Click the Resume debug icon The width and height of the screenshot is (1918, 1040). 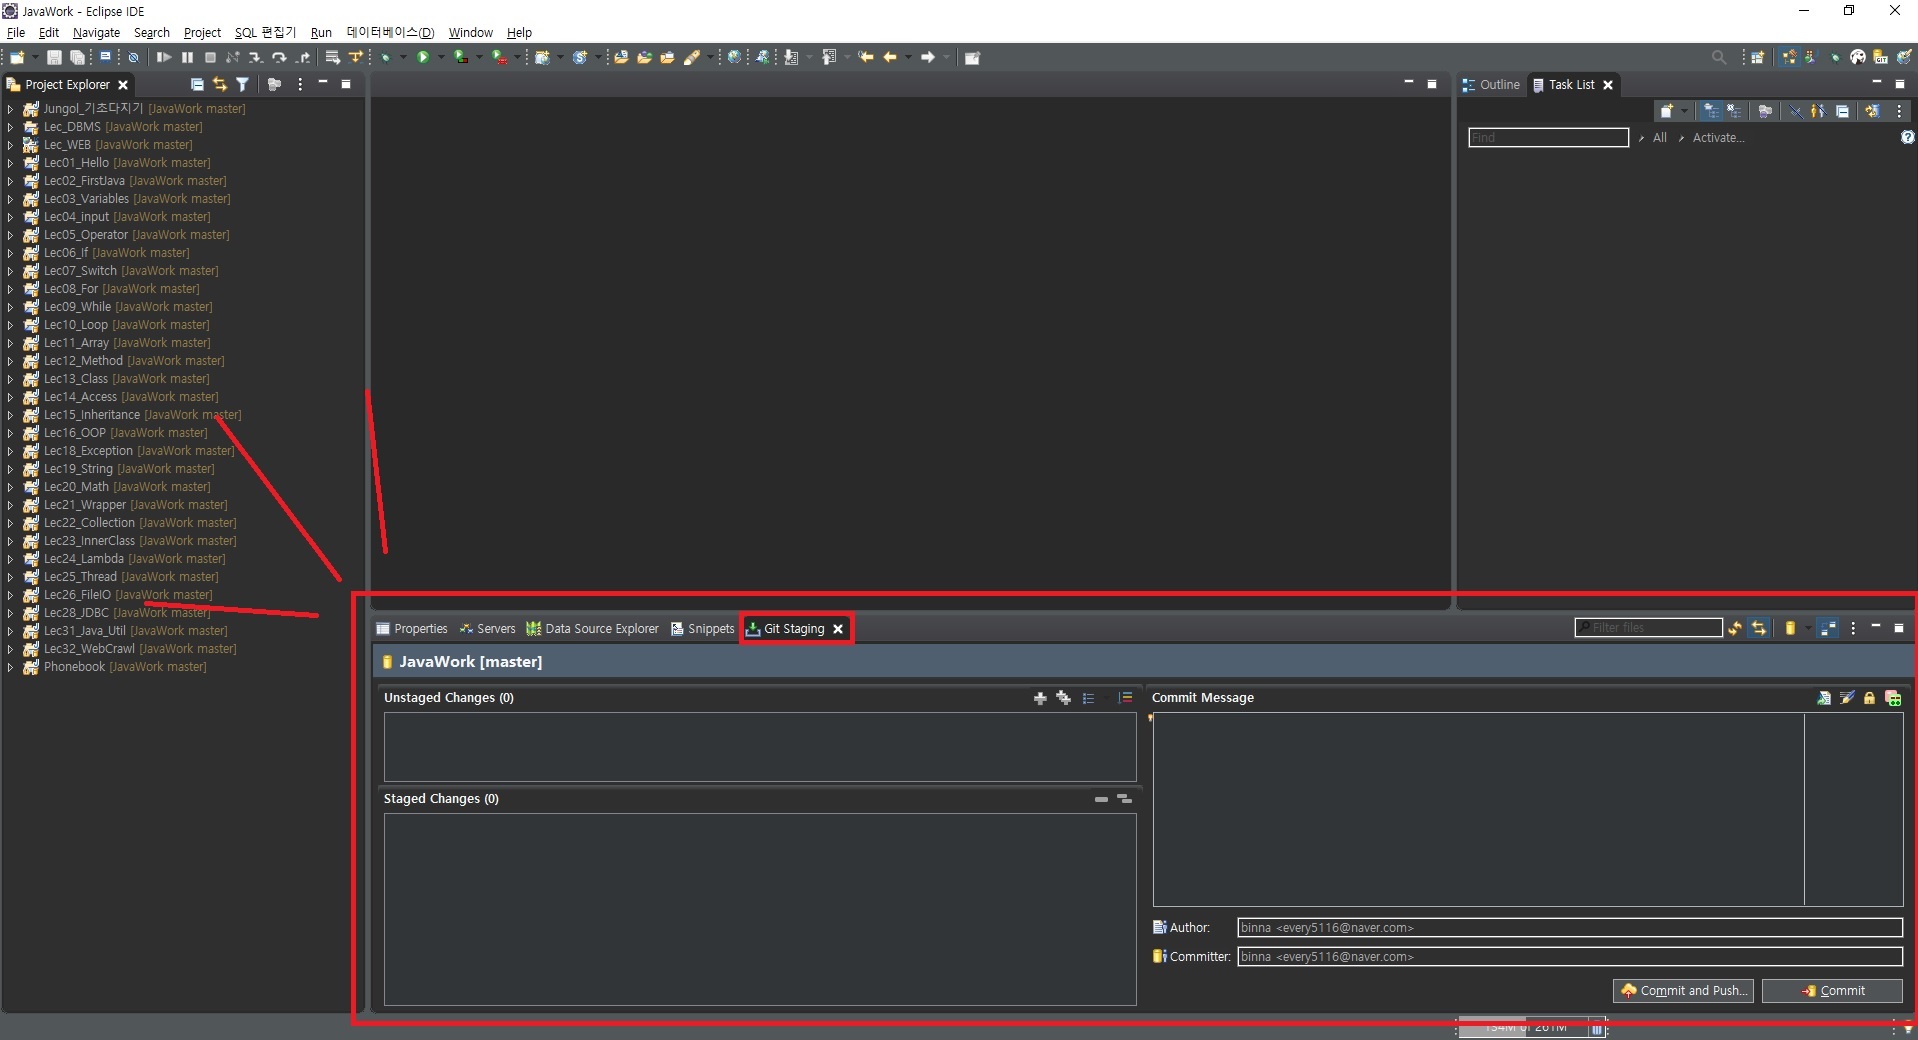coord(164,57)
